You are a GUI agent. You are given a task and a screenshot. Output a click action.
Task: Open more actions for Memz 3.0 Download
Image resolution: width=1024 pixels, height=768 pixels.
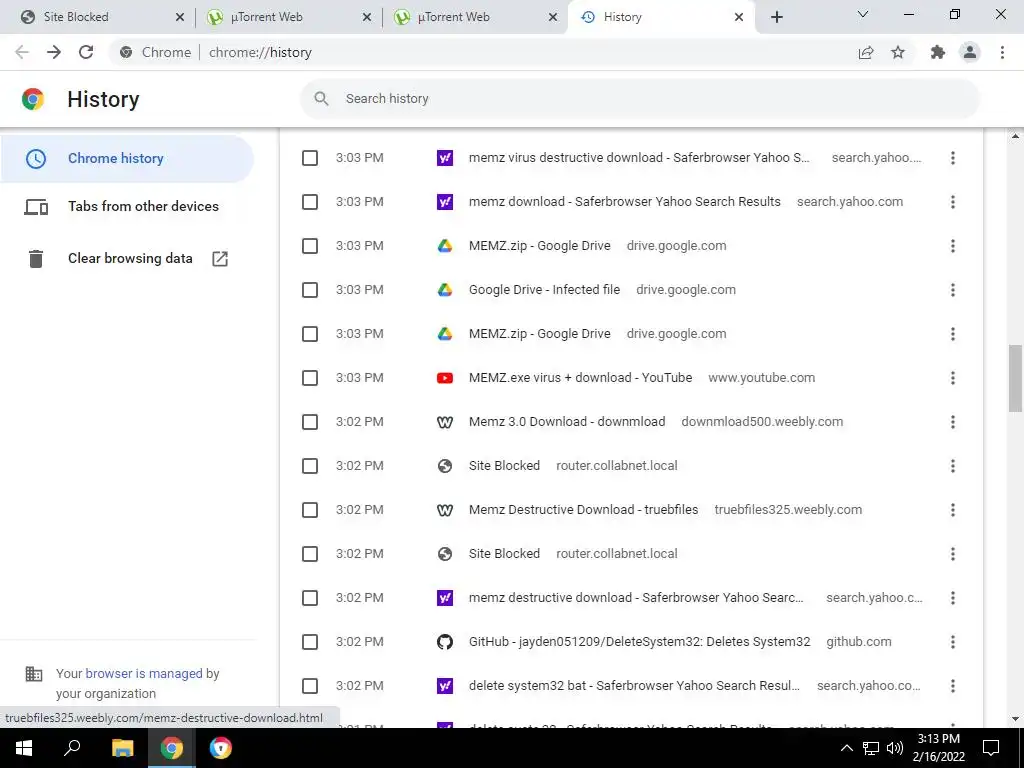tap(953, 422)
